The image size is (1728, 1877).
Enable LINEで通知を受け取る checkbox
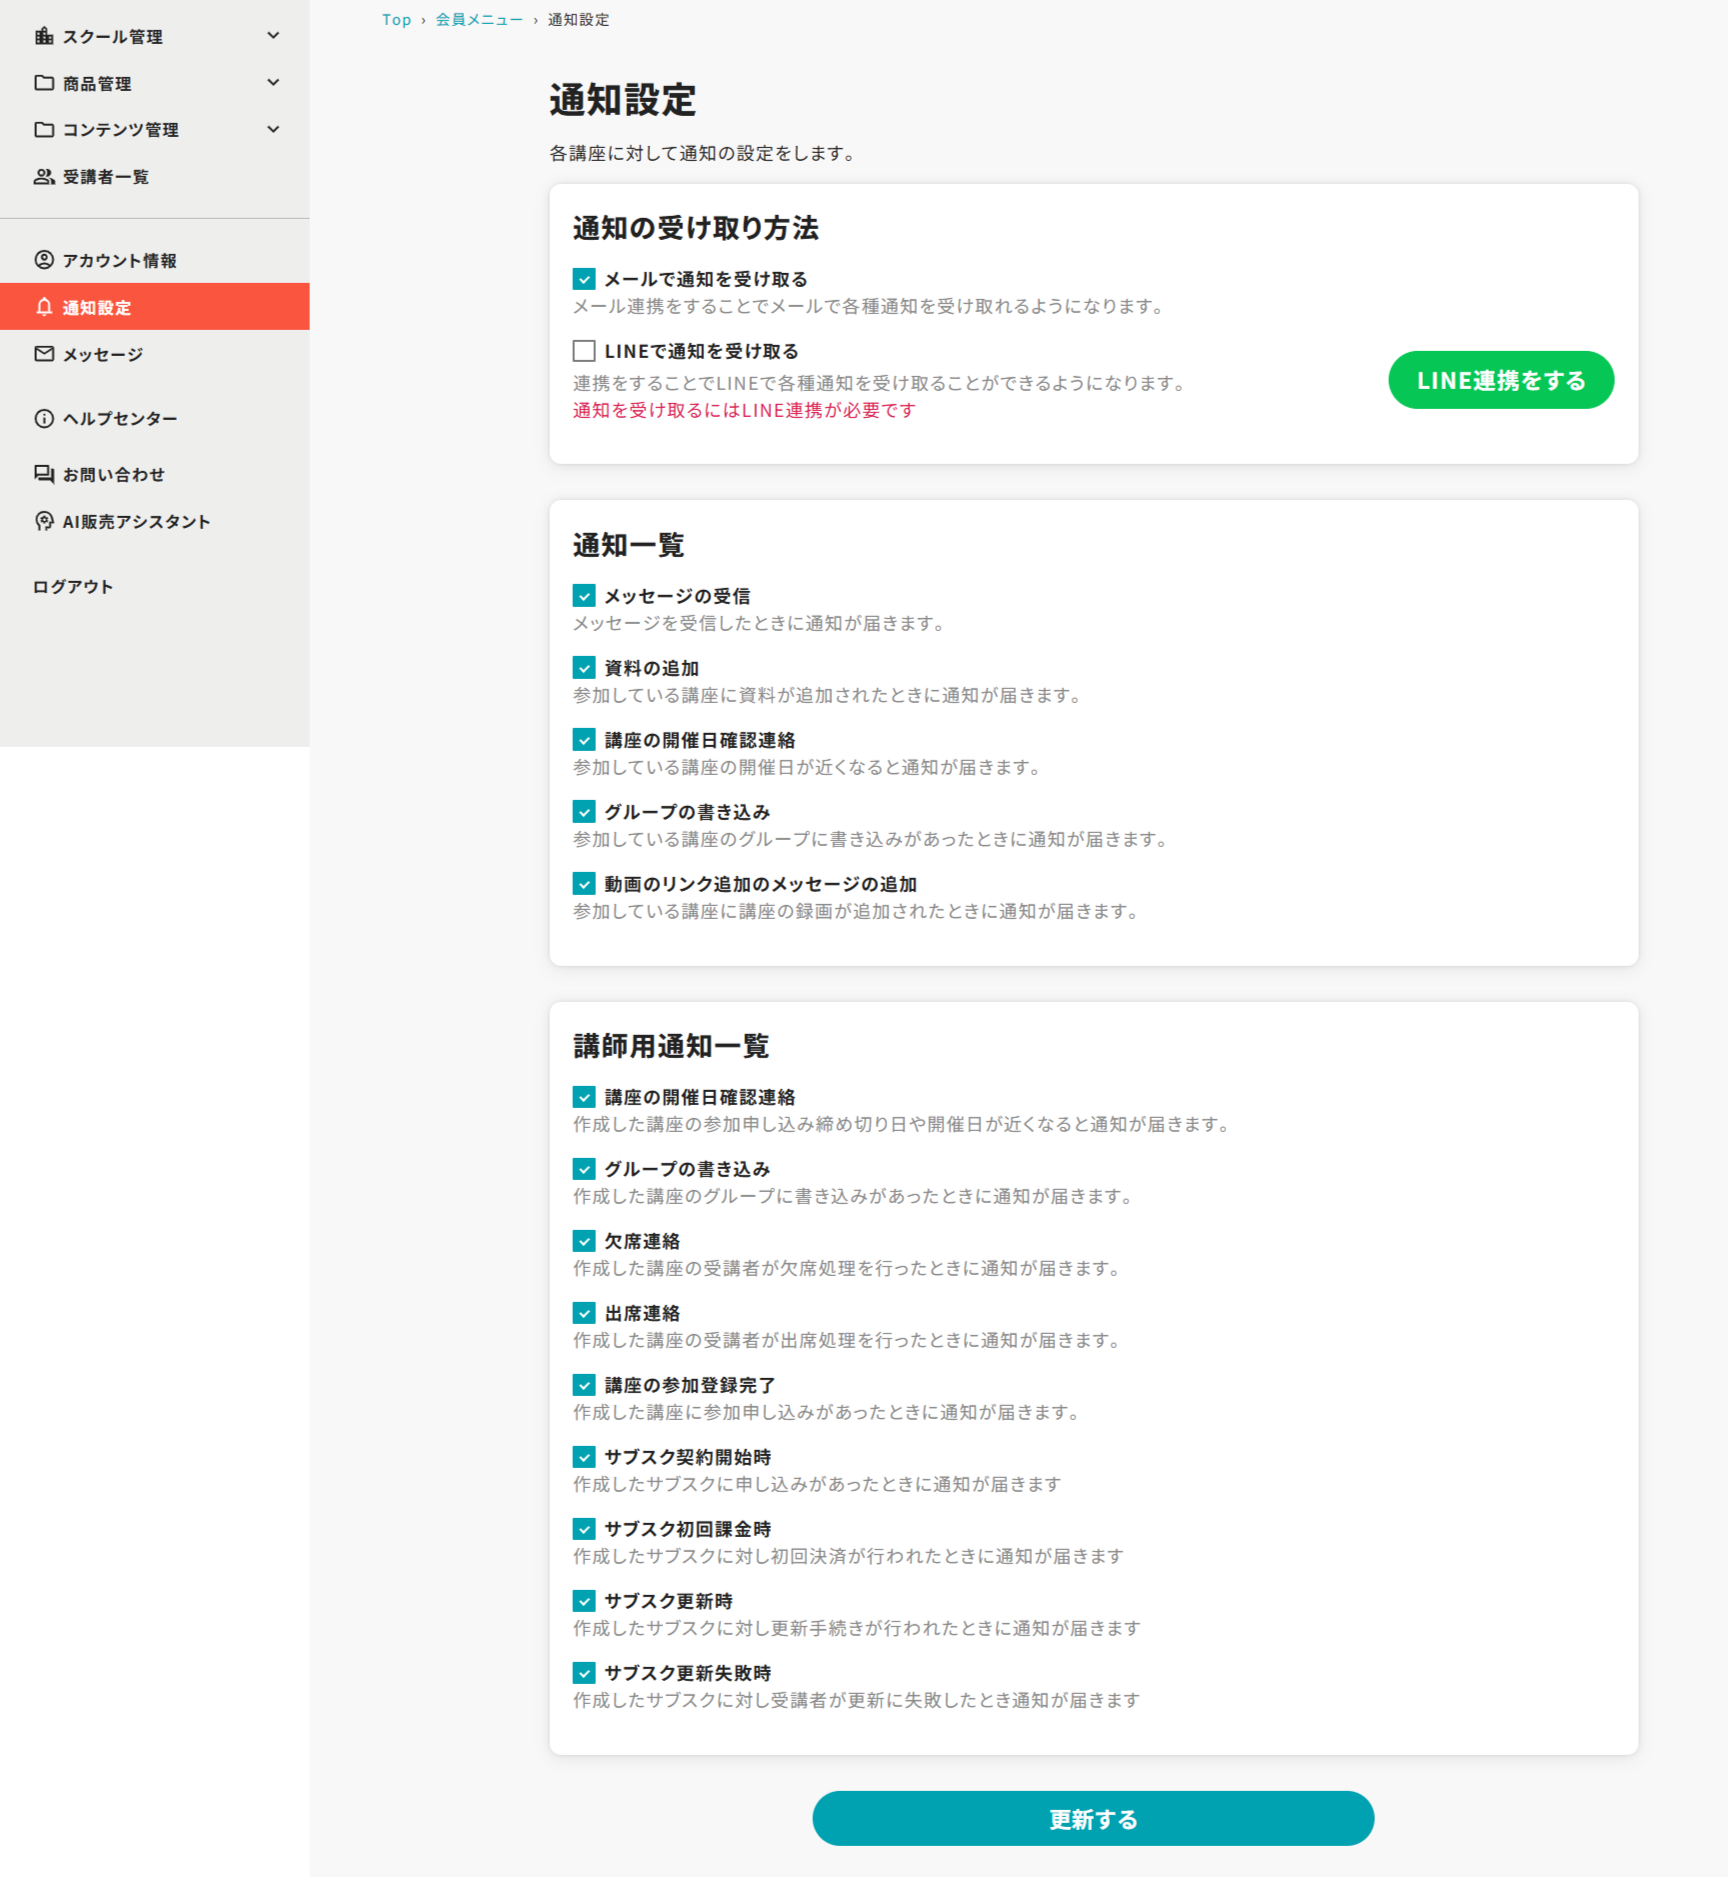tap(584, 351)
